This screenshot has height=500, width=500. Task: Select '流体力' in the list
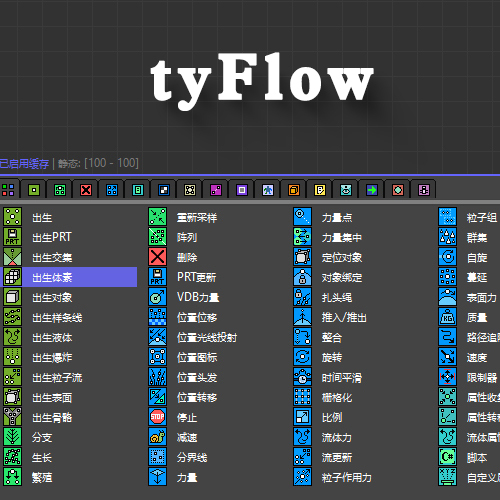[x=337, y=437]
